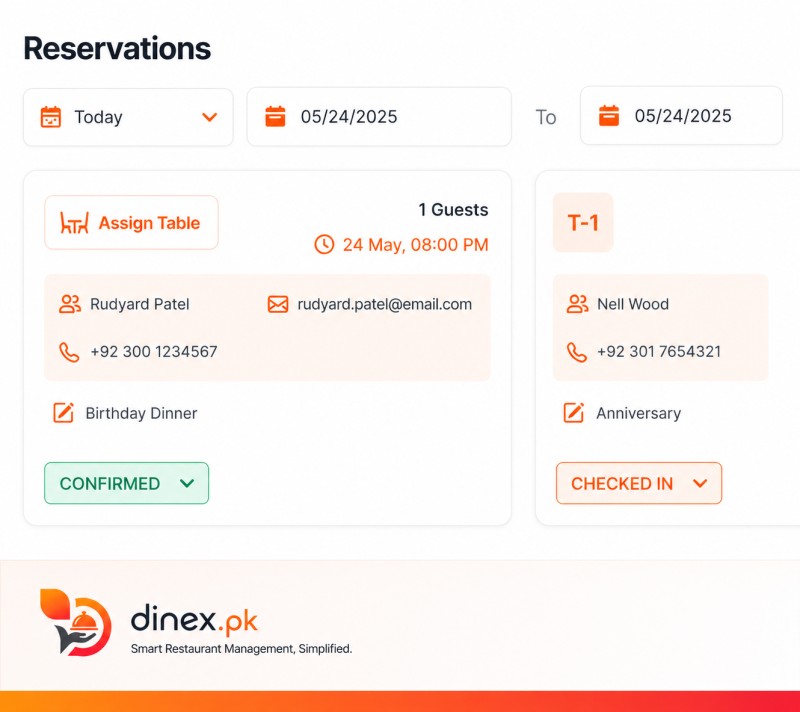Screen dimensions: 800x712
Task: Click the envelope icon for Rudyard's email
Action: (278, 304)
